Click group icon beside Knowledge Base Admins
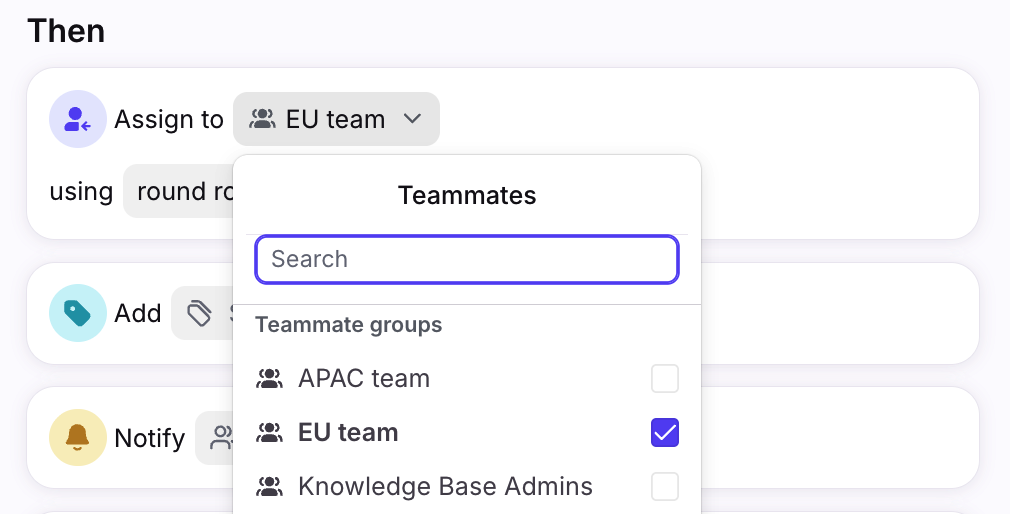The width and height of the screenshot is (1010, 514). 269,487
